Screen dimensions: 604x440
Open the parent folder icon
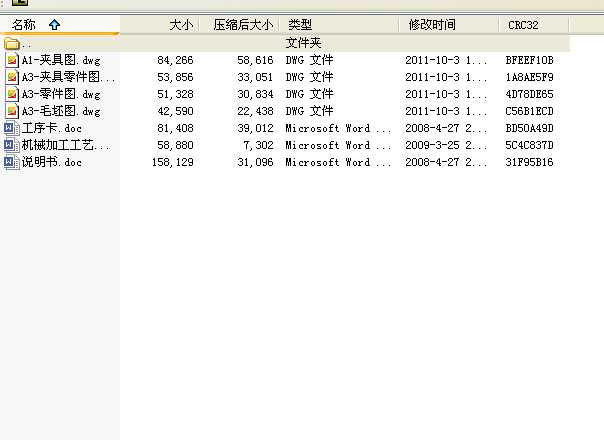point(12,44)
